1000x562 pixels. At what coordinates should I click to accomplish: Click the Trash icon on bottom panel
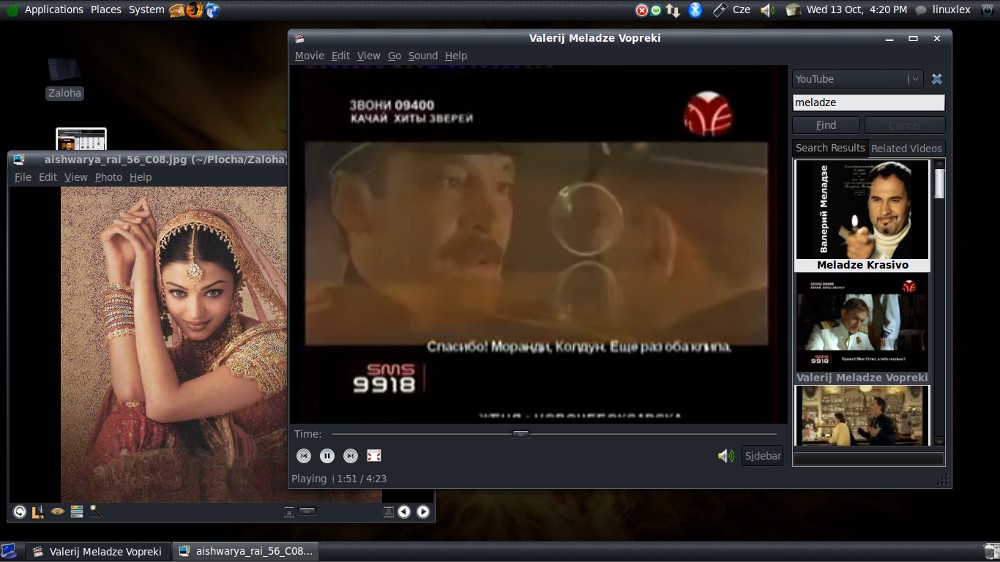[x=991, y=551]
